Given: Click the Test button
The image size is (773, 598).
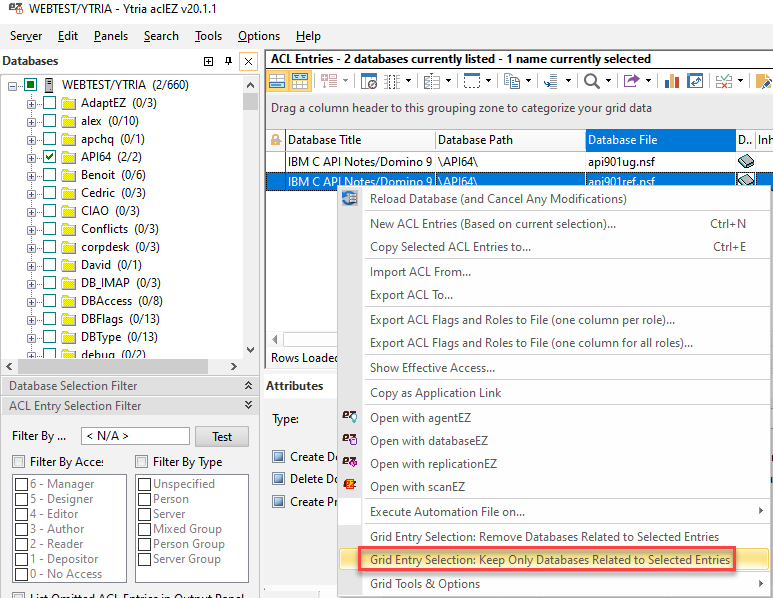Looking at the screenshot, I should (x=222, y=436).
